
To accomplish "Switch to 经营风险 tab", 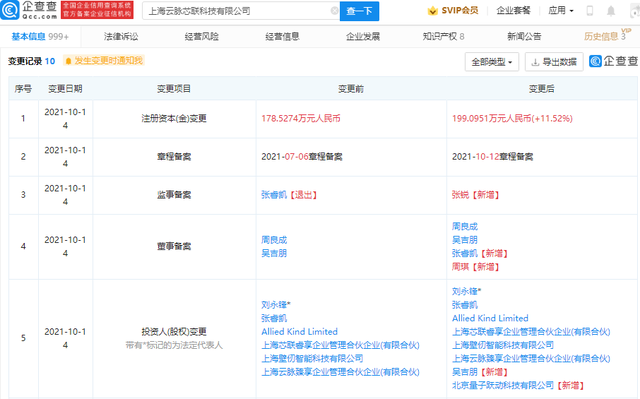I will [x=202, y=37].
